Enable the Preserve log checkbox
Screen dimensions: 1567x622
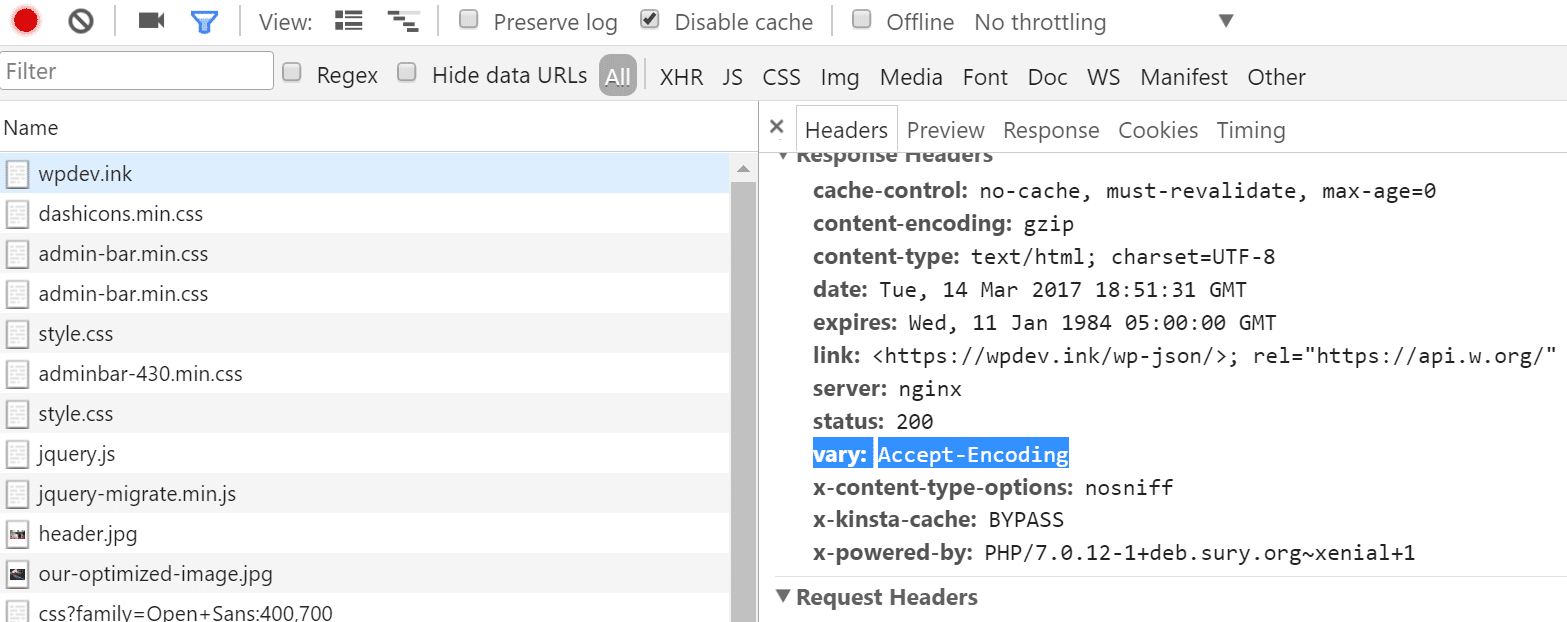[468, 19]
